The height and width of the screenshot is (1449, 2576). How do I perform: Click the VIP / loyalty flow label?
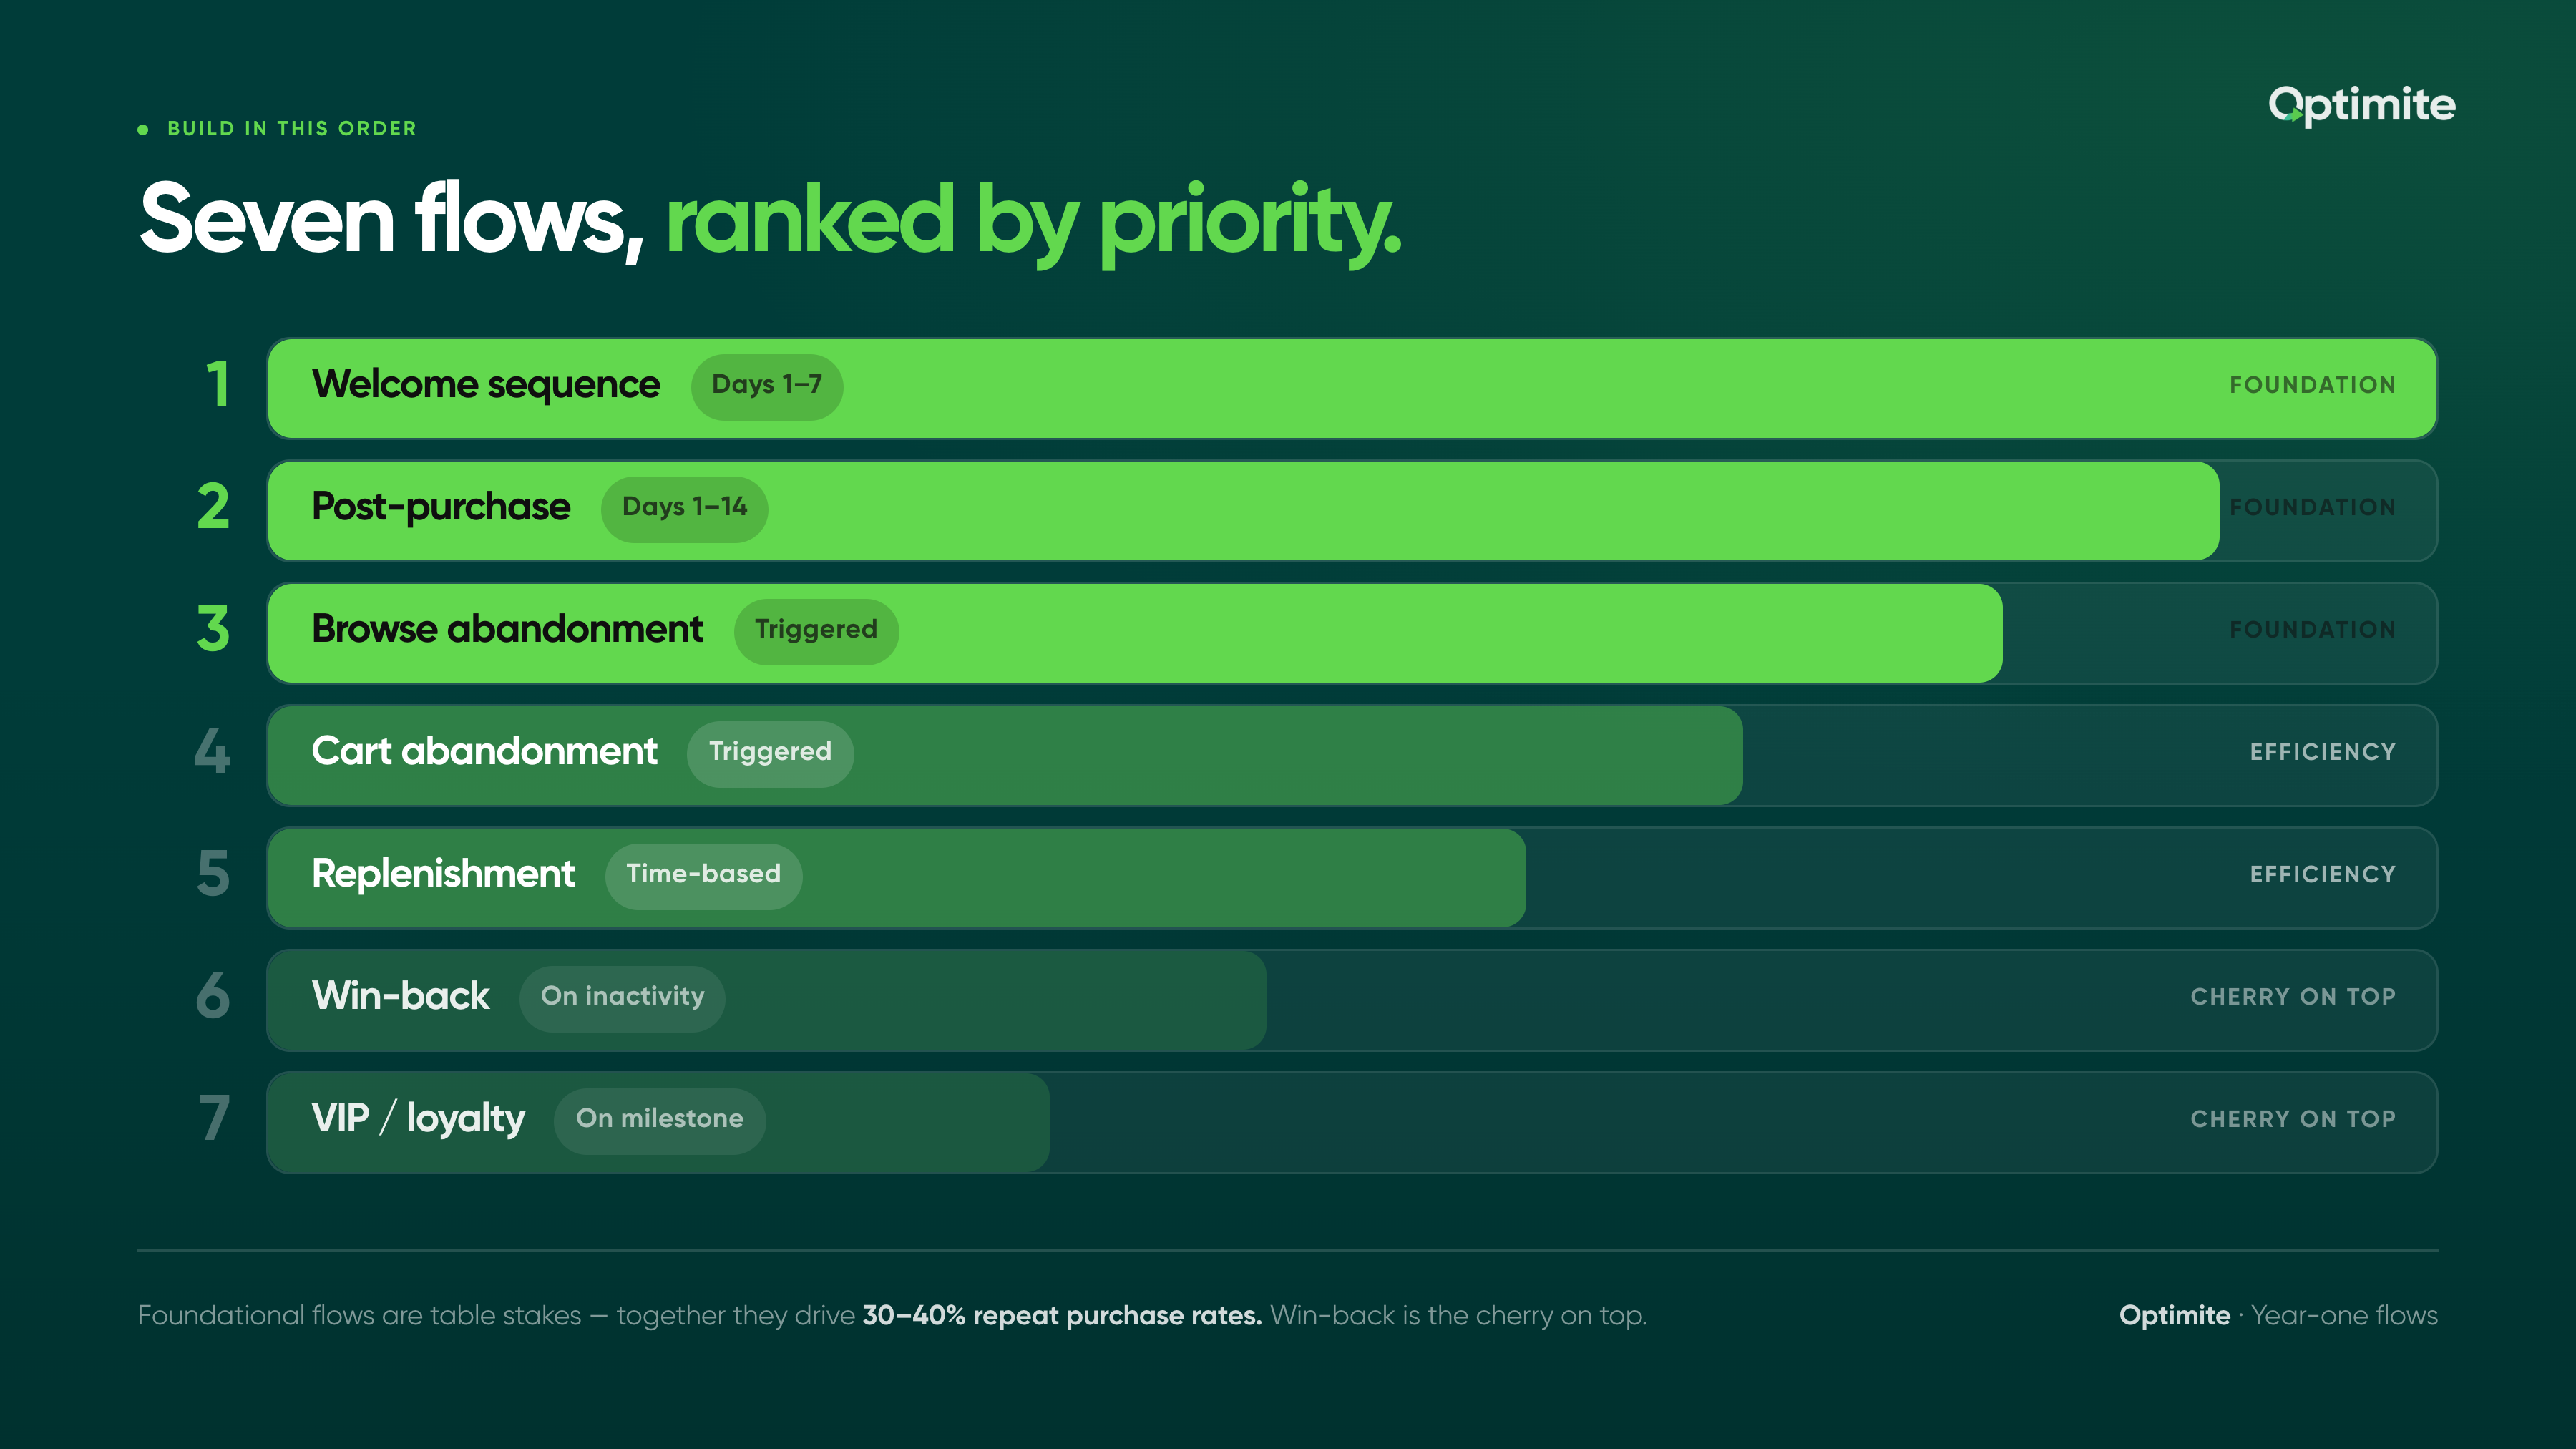418,1119
